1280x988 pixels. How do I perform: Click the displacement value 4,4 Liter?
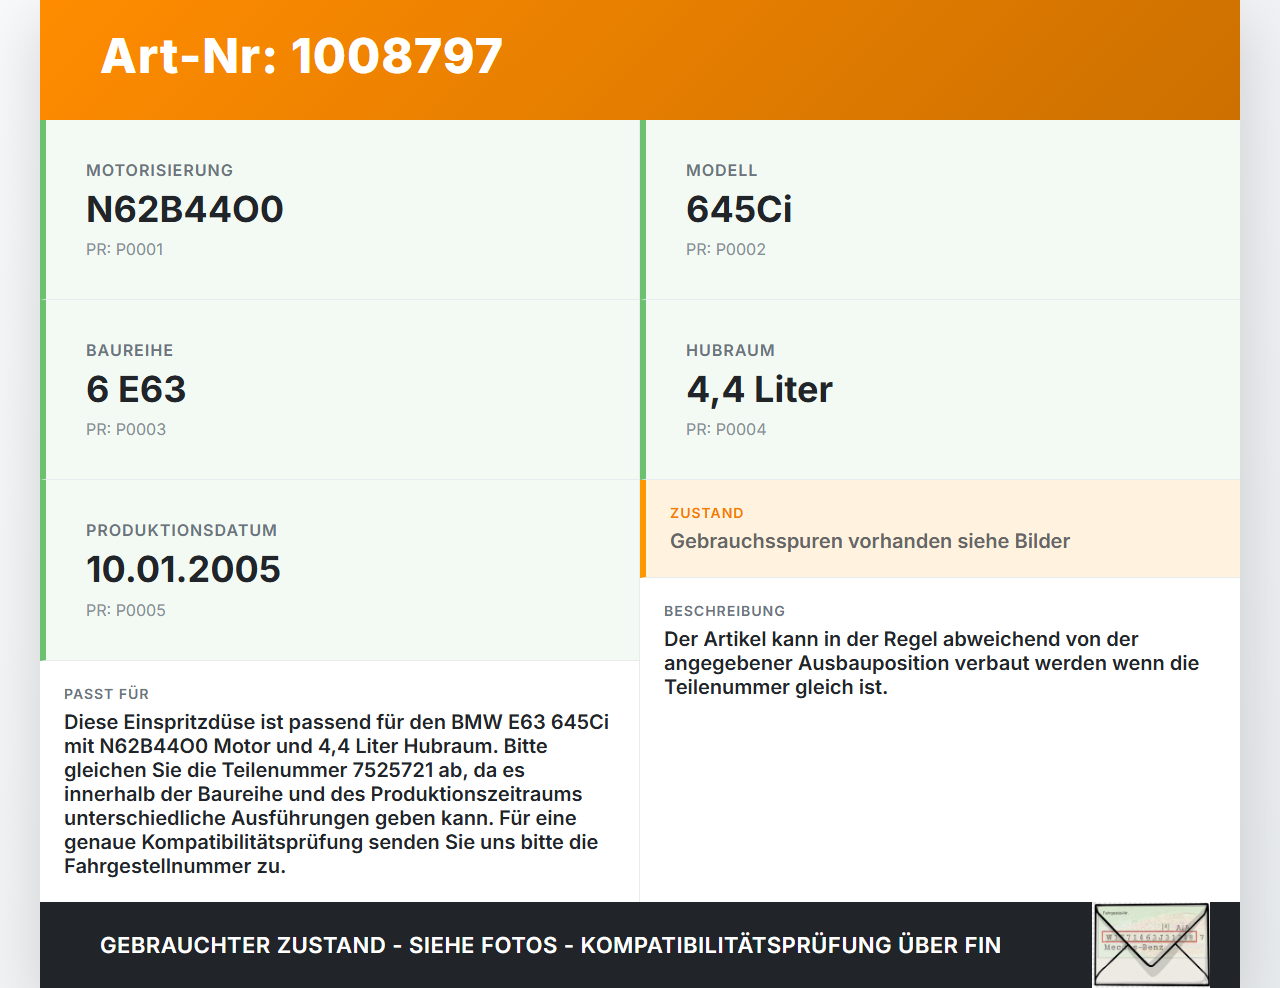tap(760, 389)
